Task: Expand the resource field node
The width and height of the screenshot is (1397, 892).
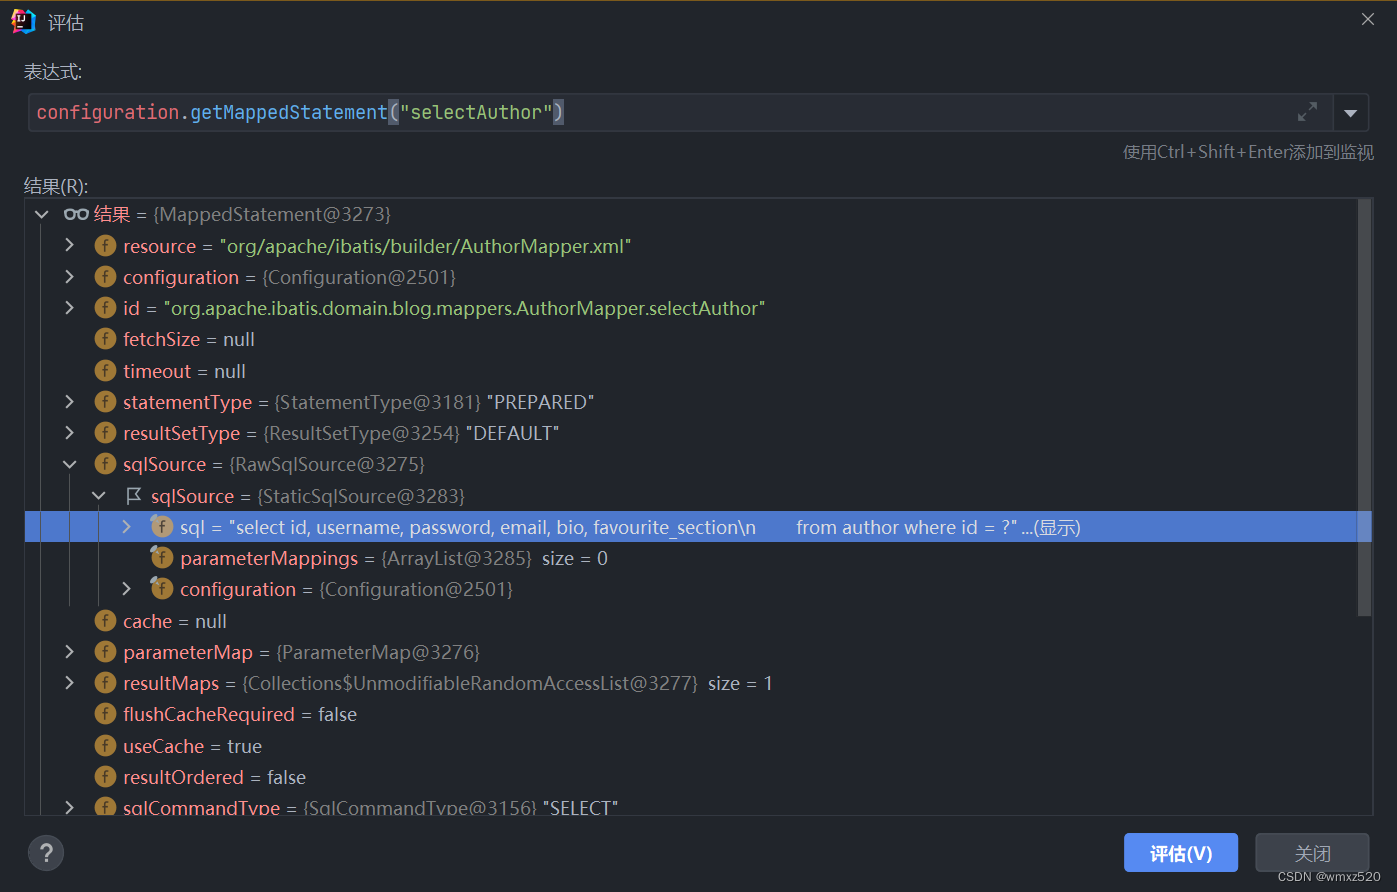Action: click(69, 246)
